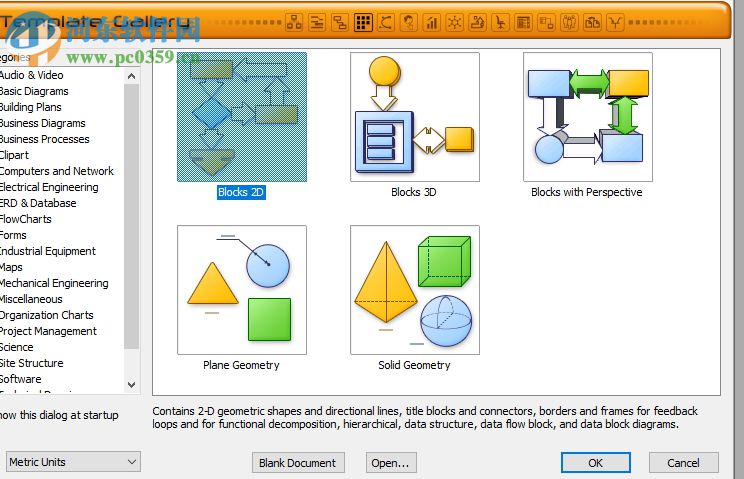This screenshot has height=479, width=744.
Task: Select the head profile icon in header
Action: pos(409,22)
